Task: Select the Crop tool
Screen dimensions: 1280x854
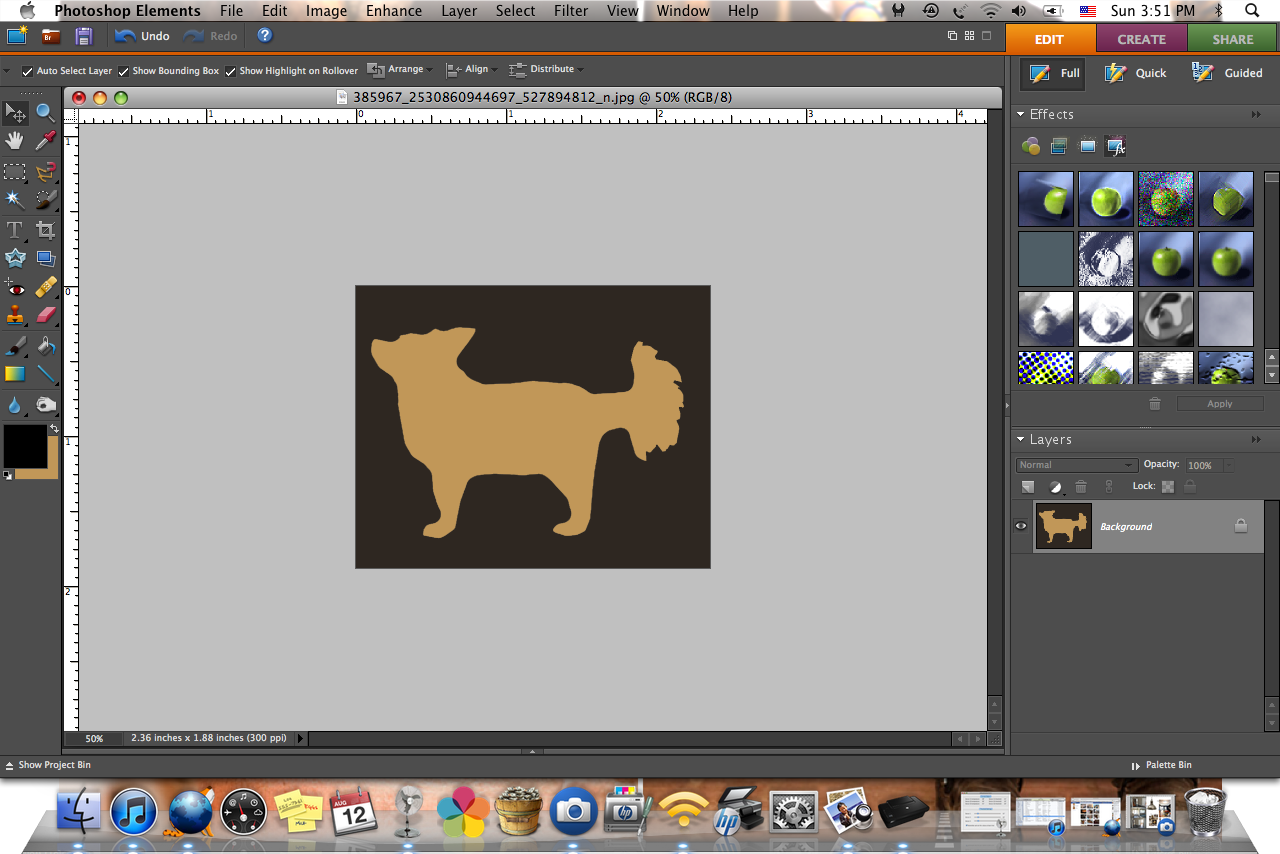Action: 46,230
